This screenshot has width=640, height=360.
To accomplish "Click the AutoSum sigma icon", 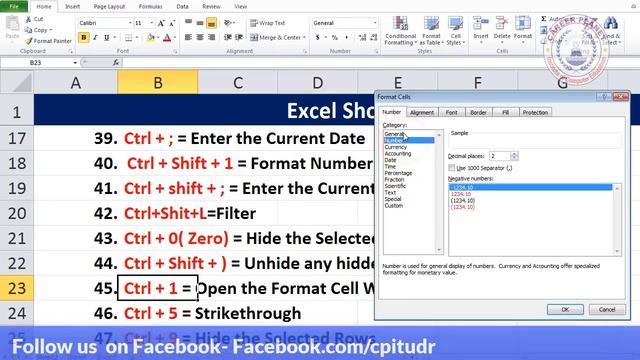I will tap(544, 19).
